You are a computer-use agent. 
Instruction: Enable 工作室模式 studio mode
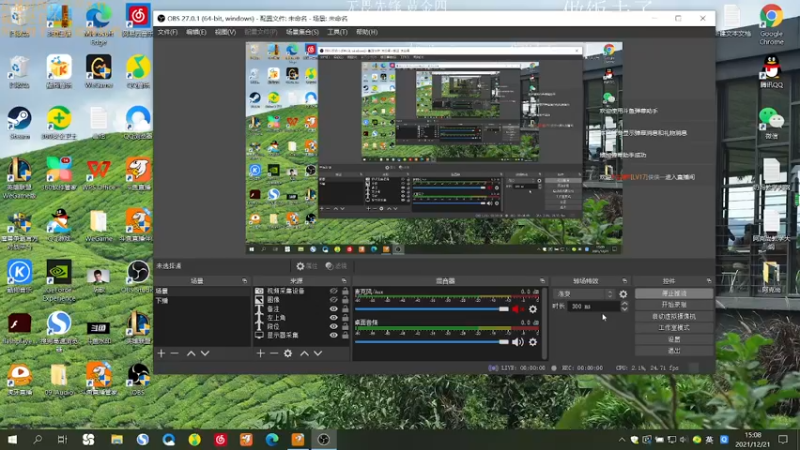[674, 328]
